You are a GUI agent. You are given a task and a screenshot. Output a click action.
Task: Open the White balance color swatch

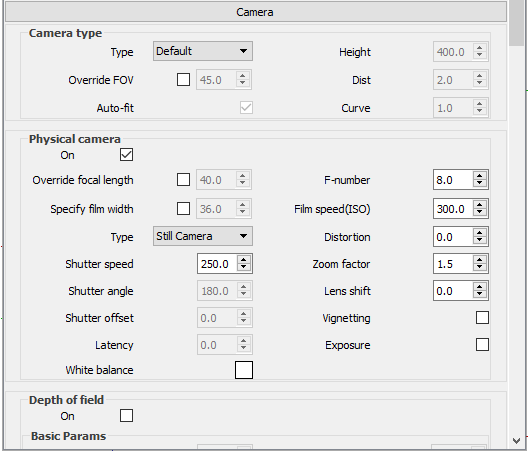(244, 370)
